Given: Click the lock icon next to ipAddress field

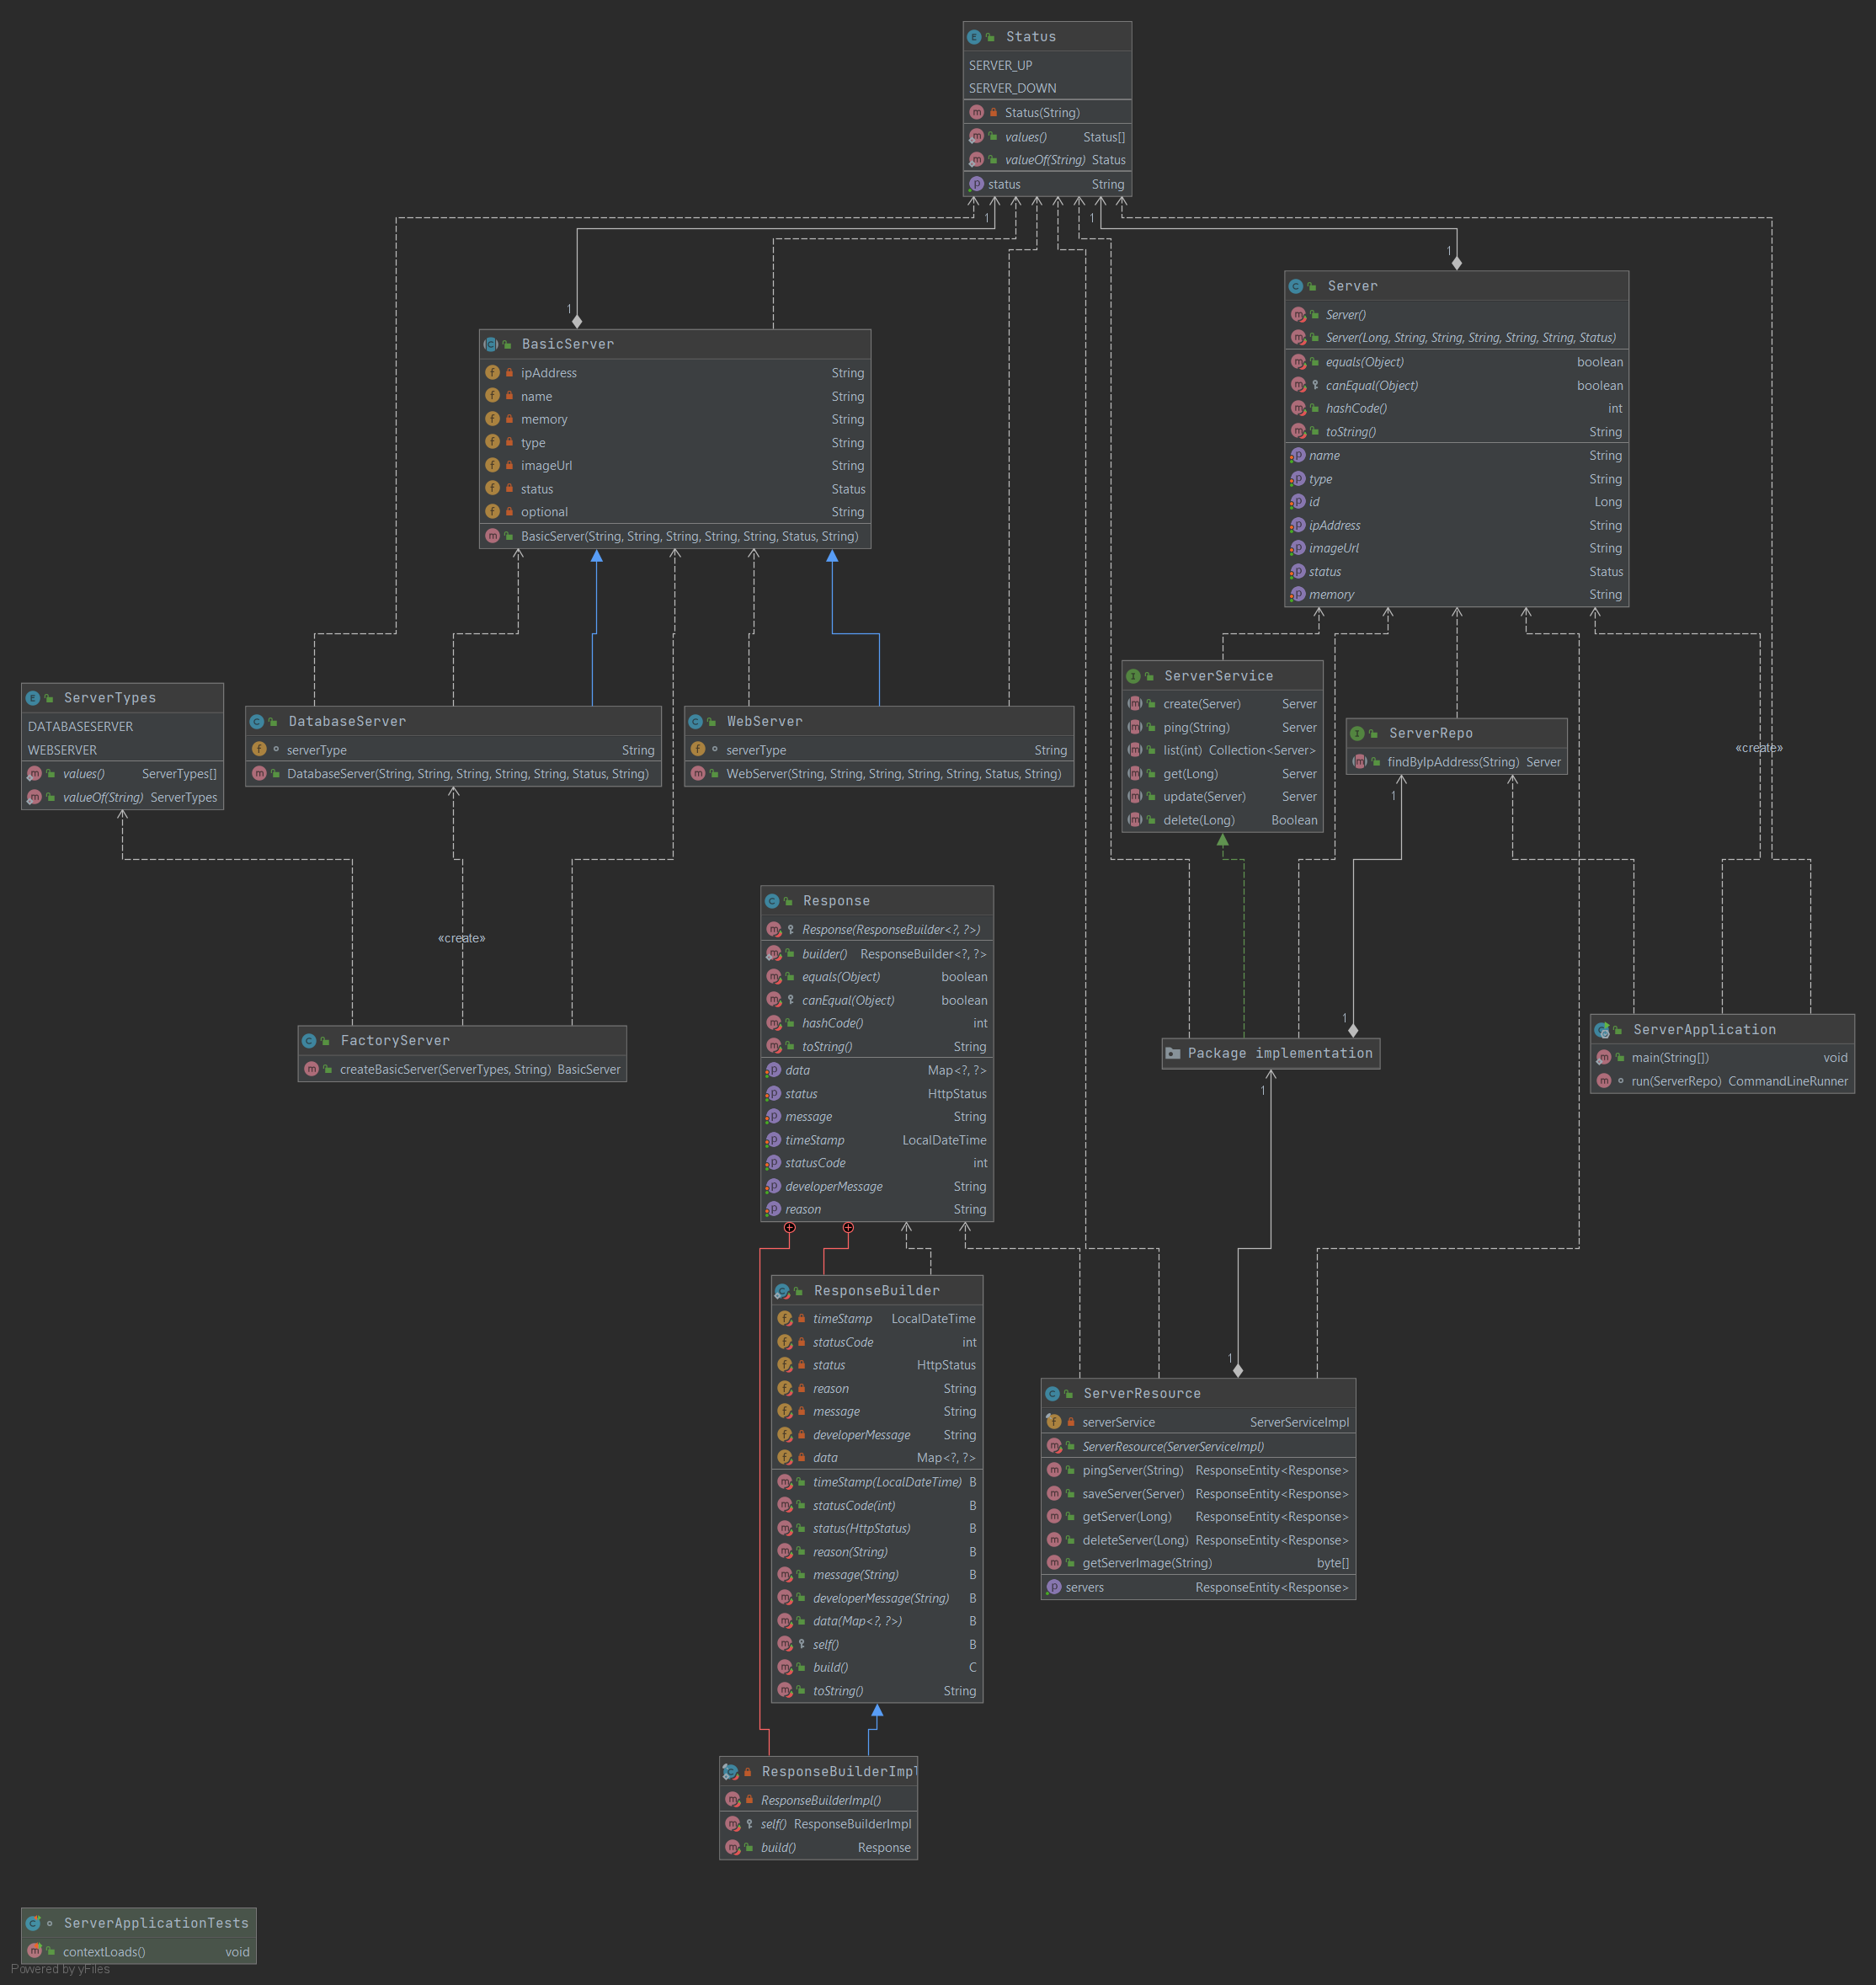Looking at the screenshot, I should coord(510,372).
